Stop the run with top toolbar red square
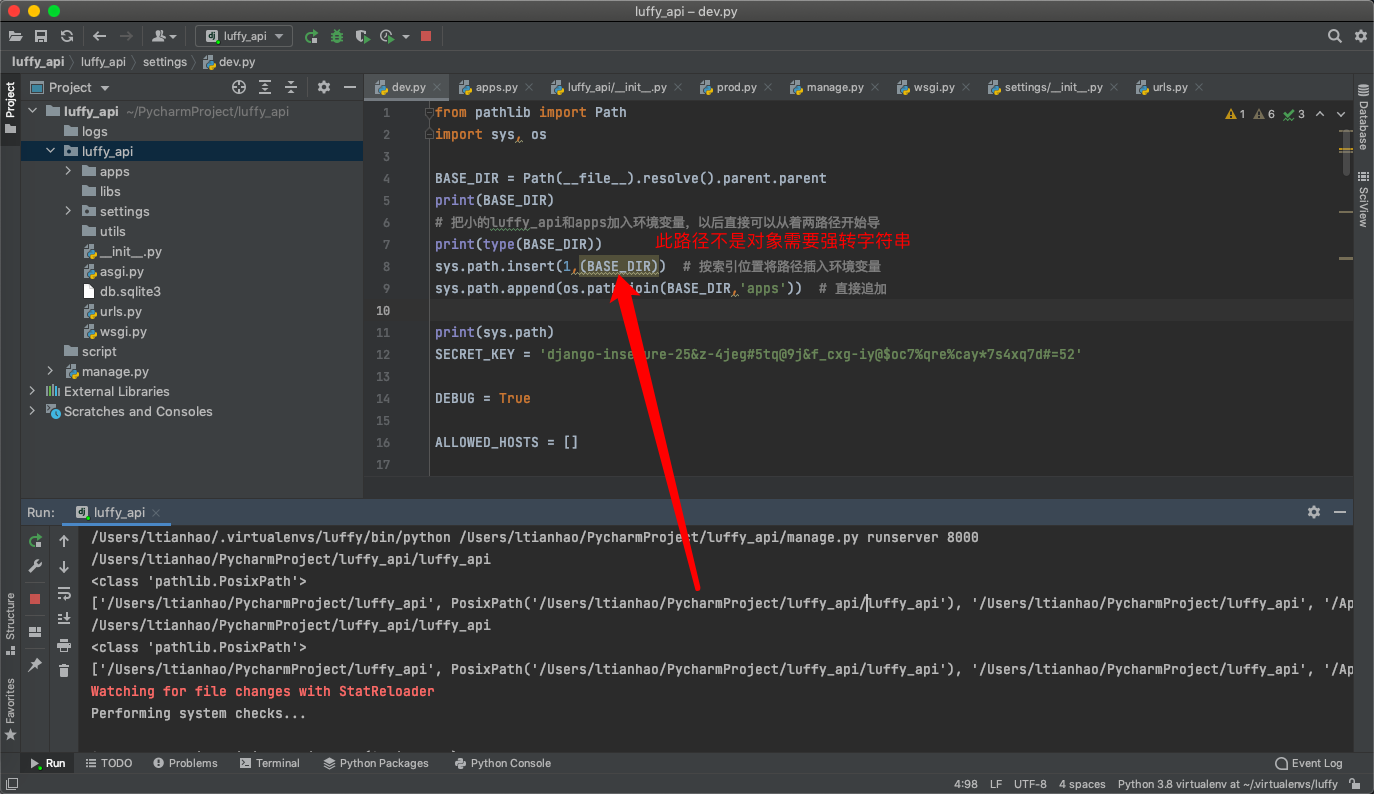1374x794 pixels. click(426, 36)
